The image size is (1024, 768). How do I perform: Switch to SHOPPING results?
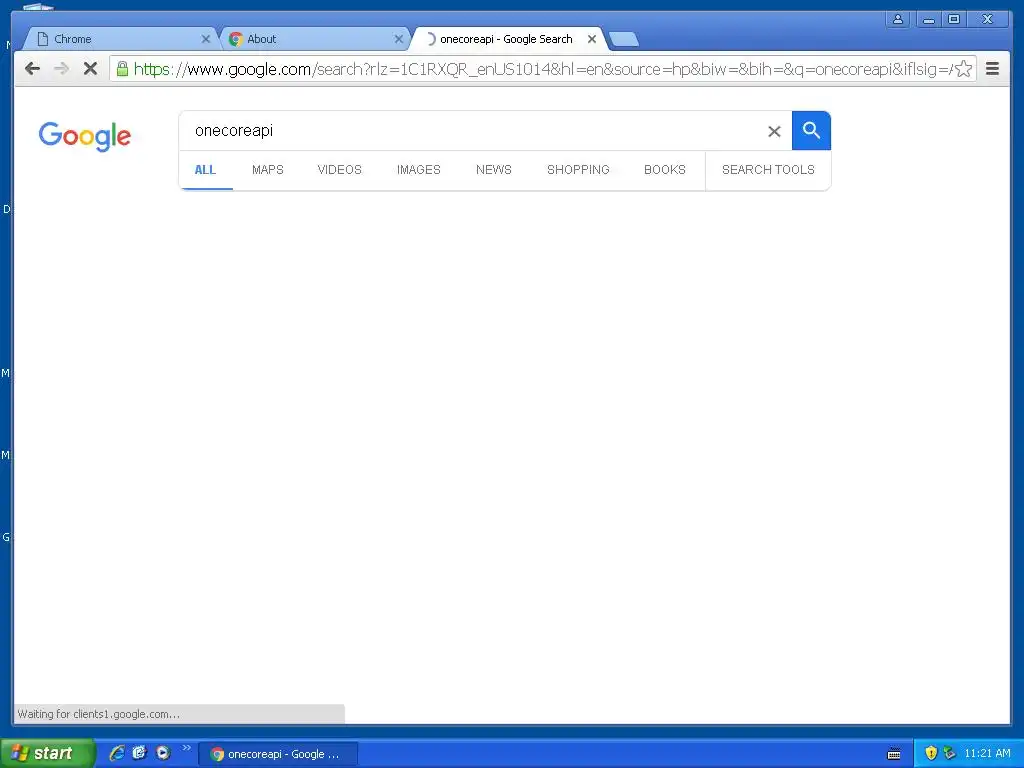click(578, 170)
